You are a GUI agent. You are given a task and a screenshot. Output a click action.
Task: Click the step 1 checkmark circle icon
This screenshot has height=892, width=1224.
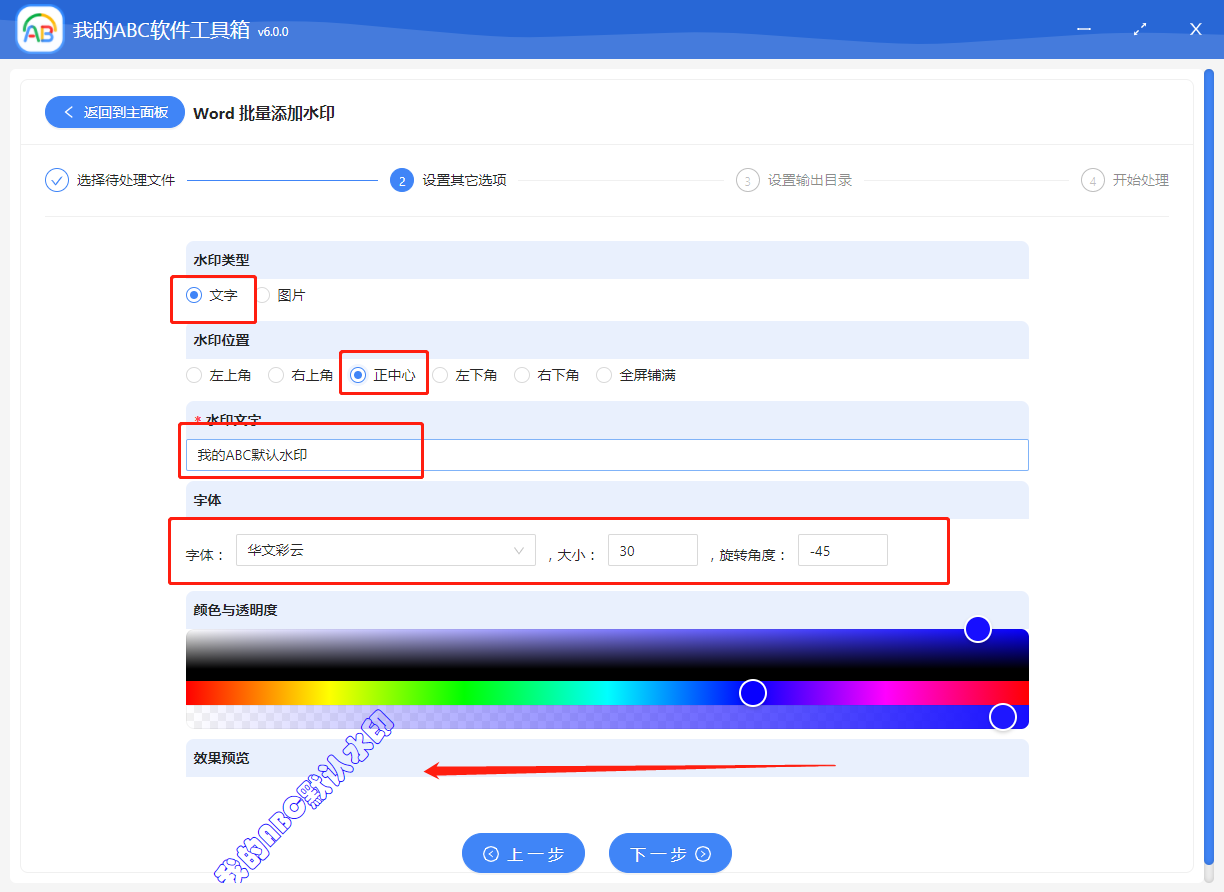click(56, 180)
